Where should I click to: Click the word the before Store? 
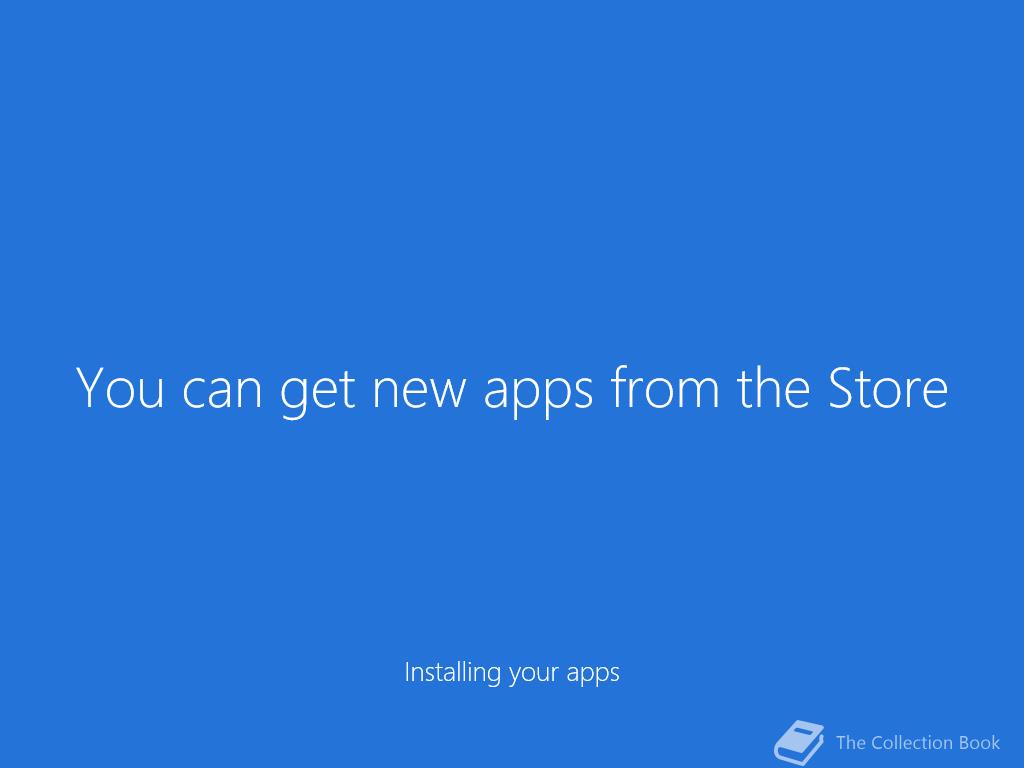coord(774,387)
